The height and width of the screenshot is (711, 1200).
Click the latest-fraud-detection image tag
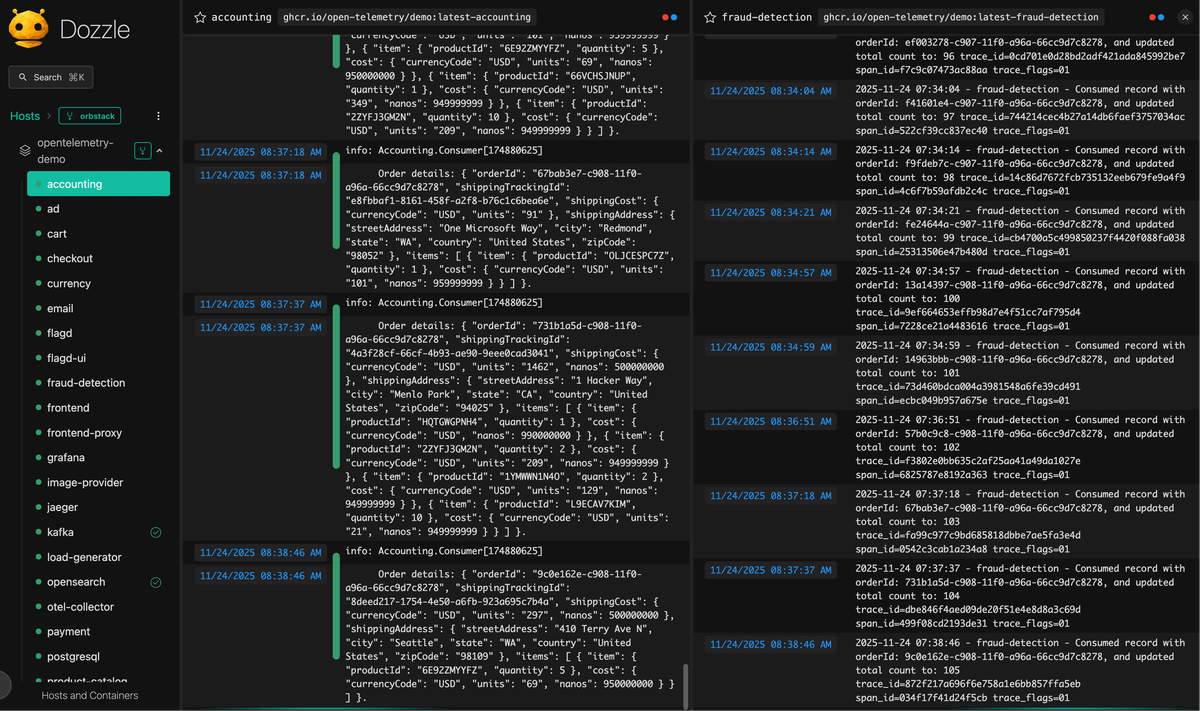tap(960, 17)
